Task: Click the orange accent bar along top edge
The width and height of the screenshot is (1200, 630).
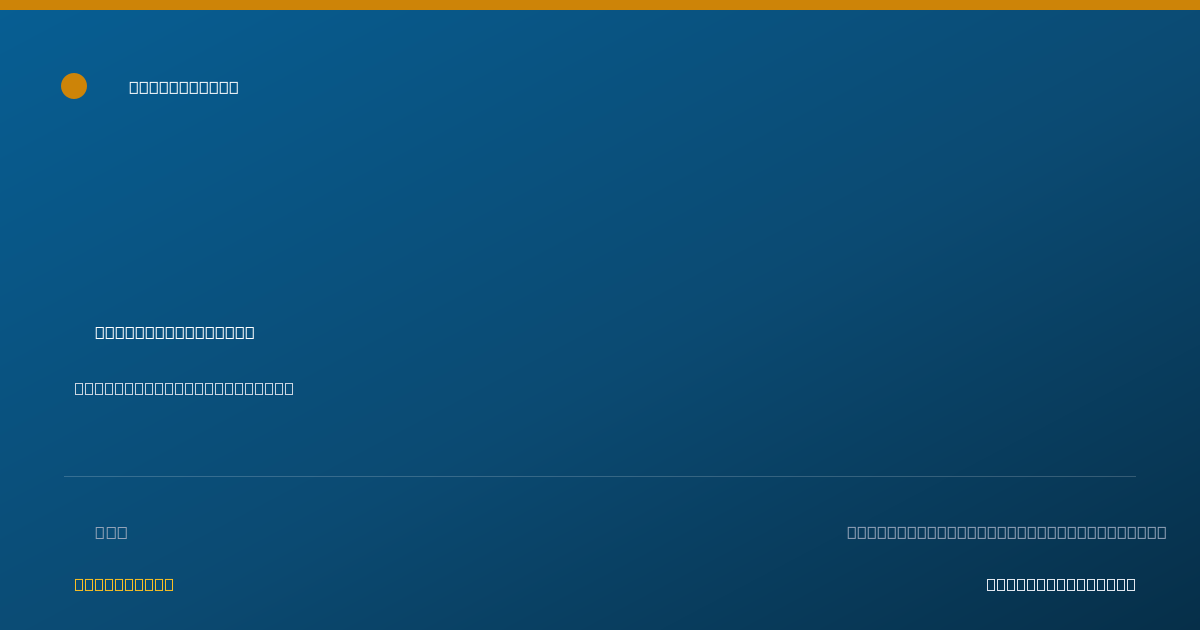Action: (x=600, y=5)
